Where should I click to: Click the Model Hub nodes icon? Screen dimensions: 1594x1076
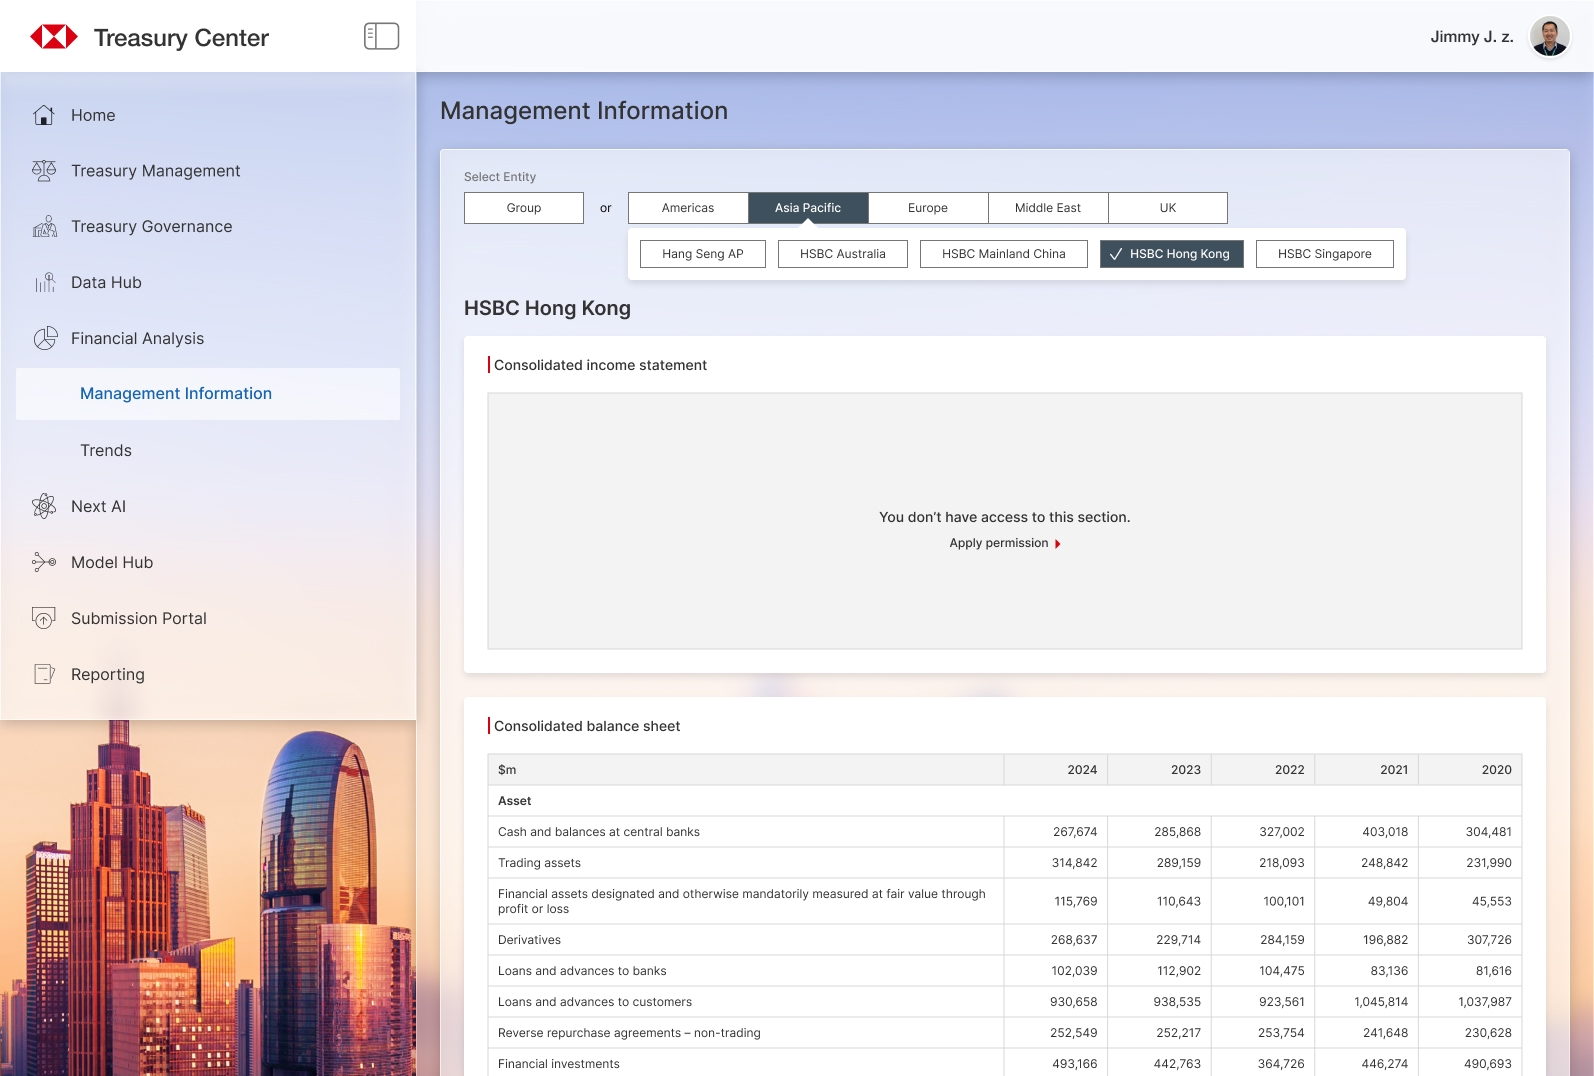coord(44,562)
